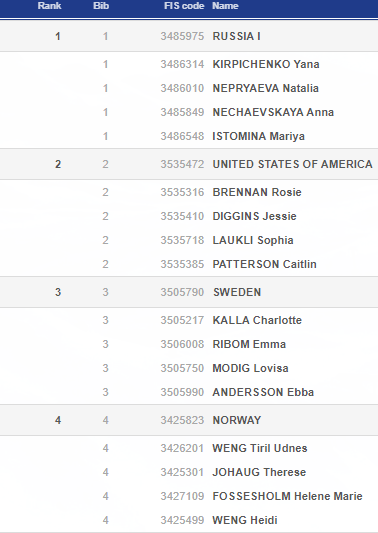
Task: Select JOHAUG Therese row
Action: point(189,472)
